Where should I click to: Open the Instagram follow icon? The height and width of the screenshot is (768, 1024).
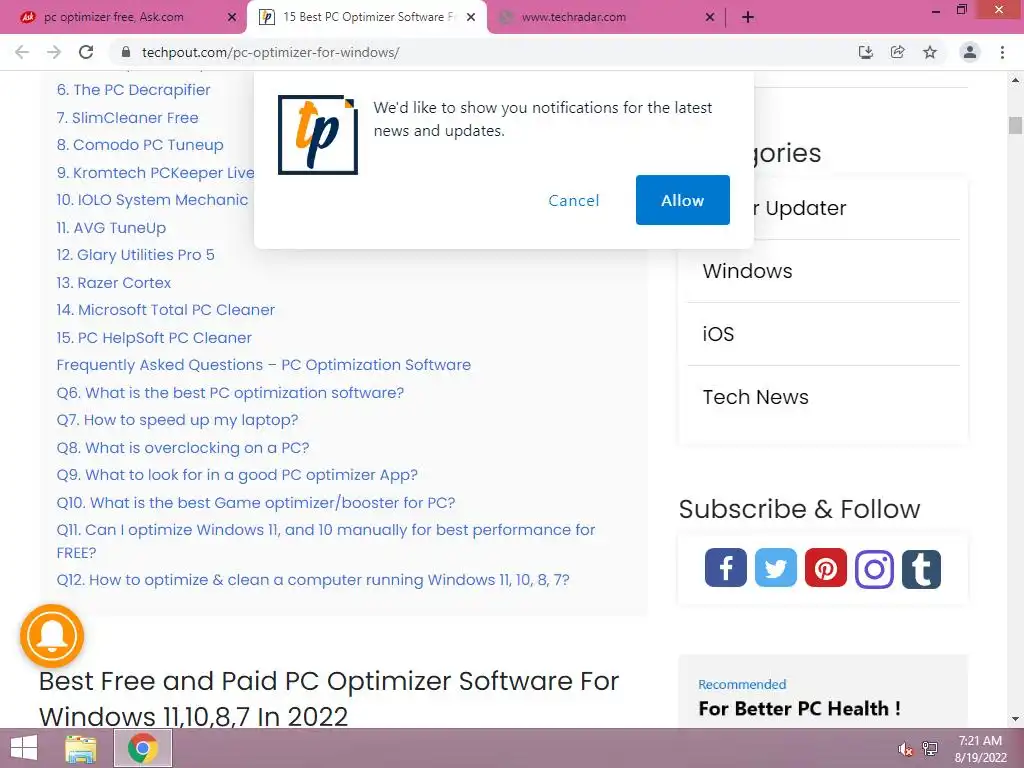(874, 569)
